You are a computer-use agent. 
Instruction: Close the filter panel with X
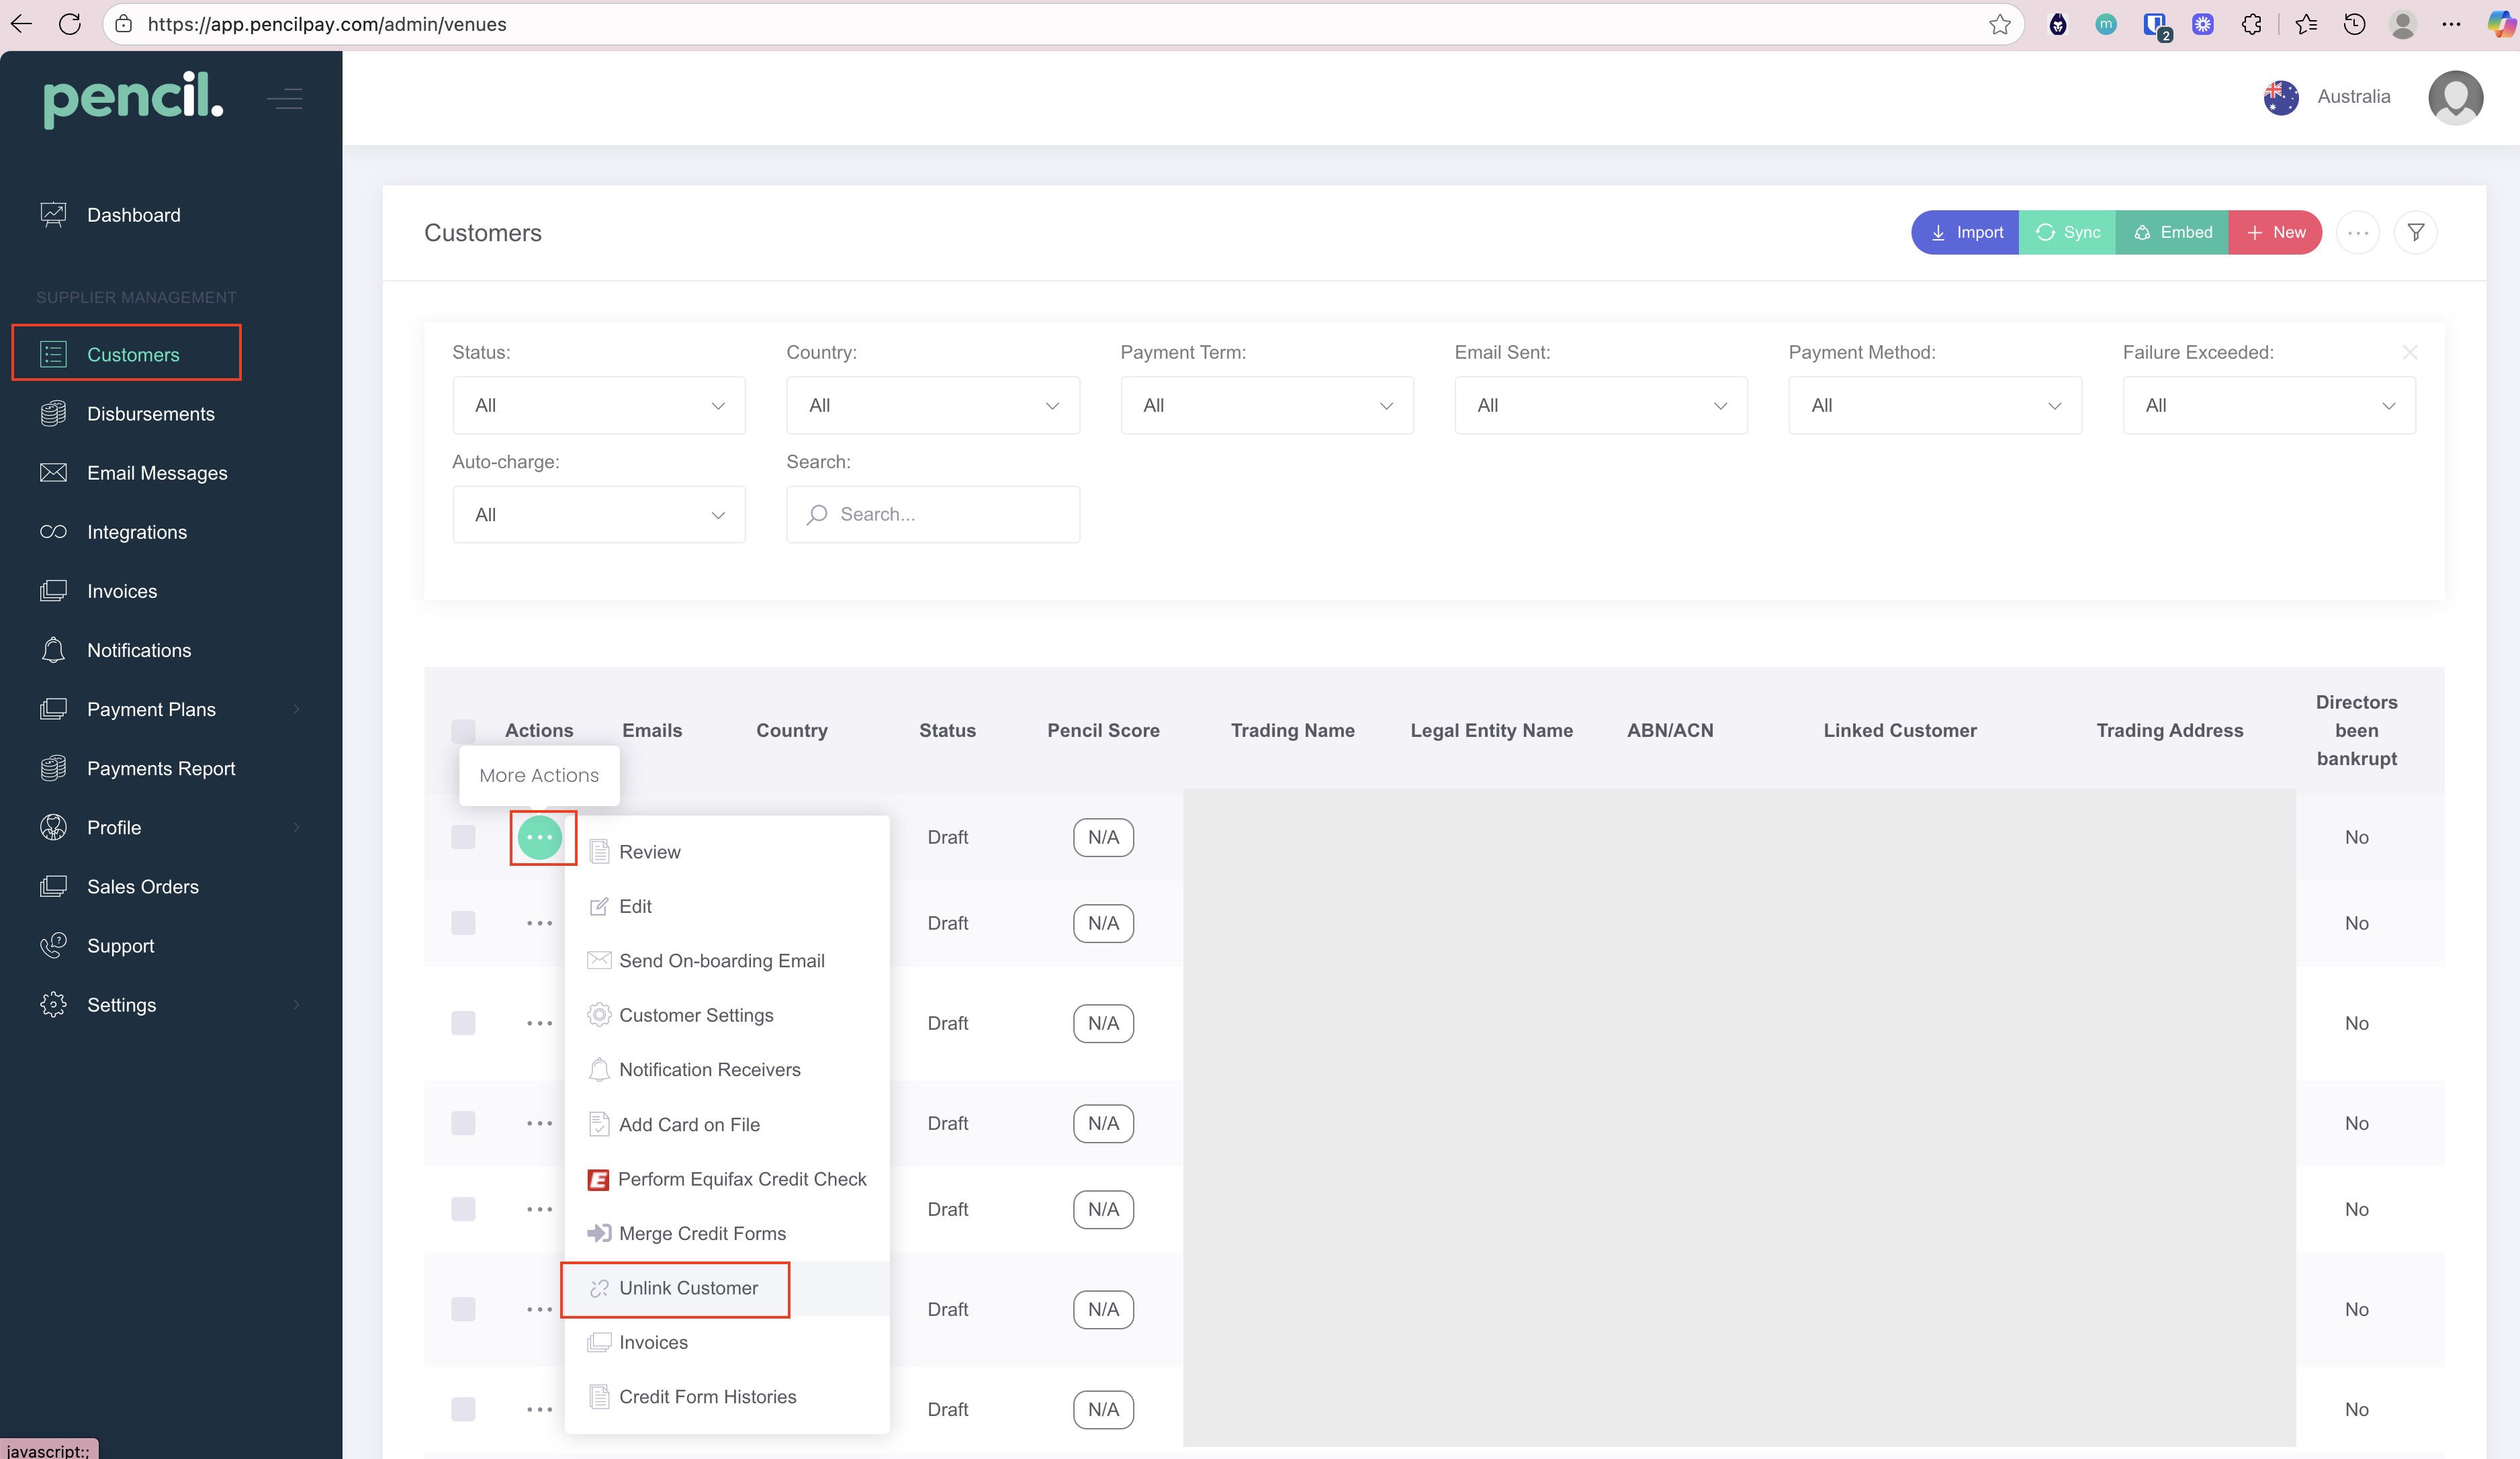point(2409,352)
